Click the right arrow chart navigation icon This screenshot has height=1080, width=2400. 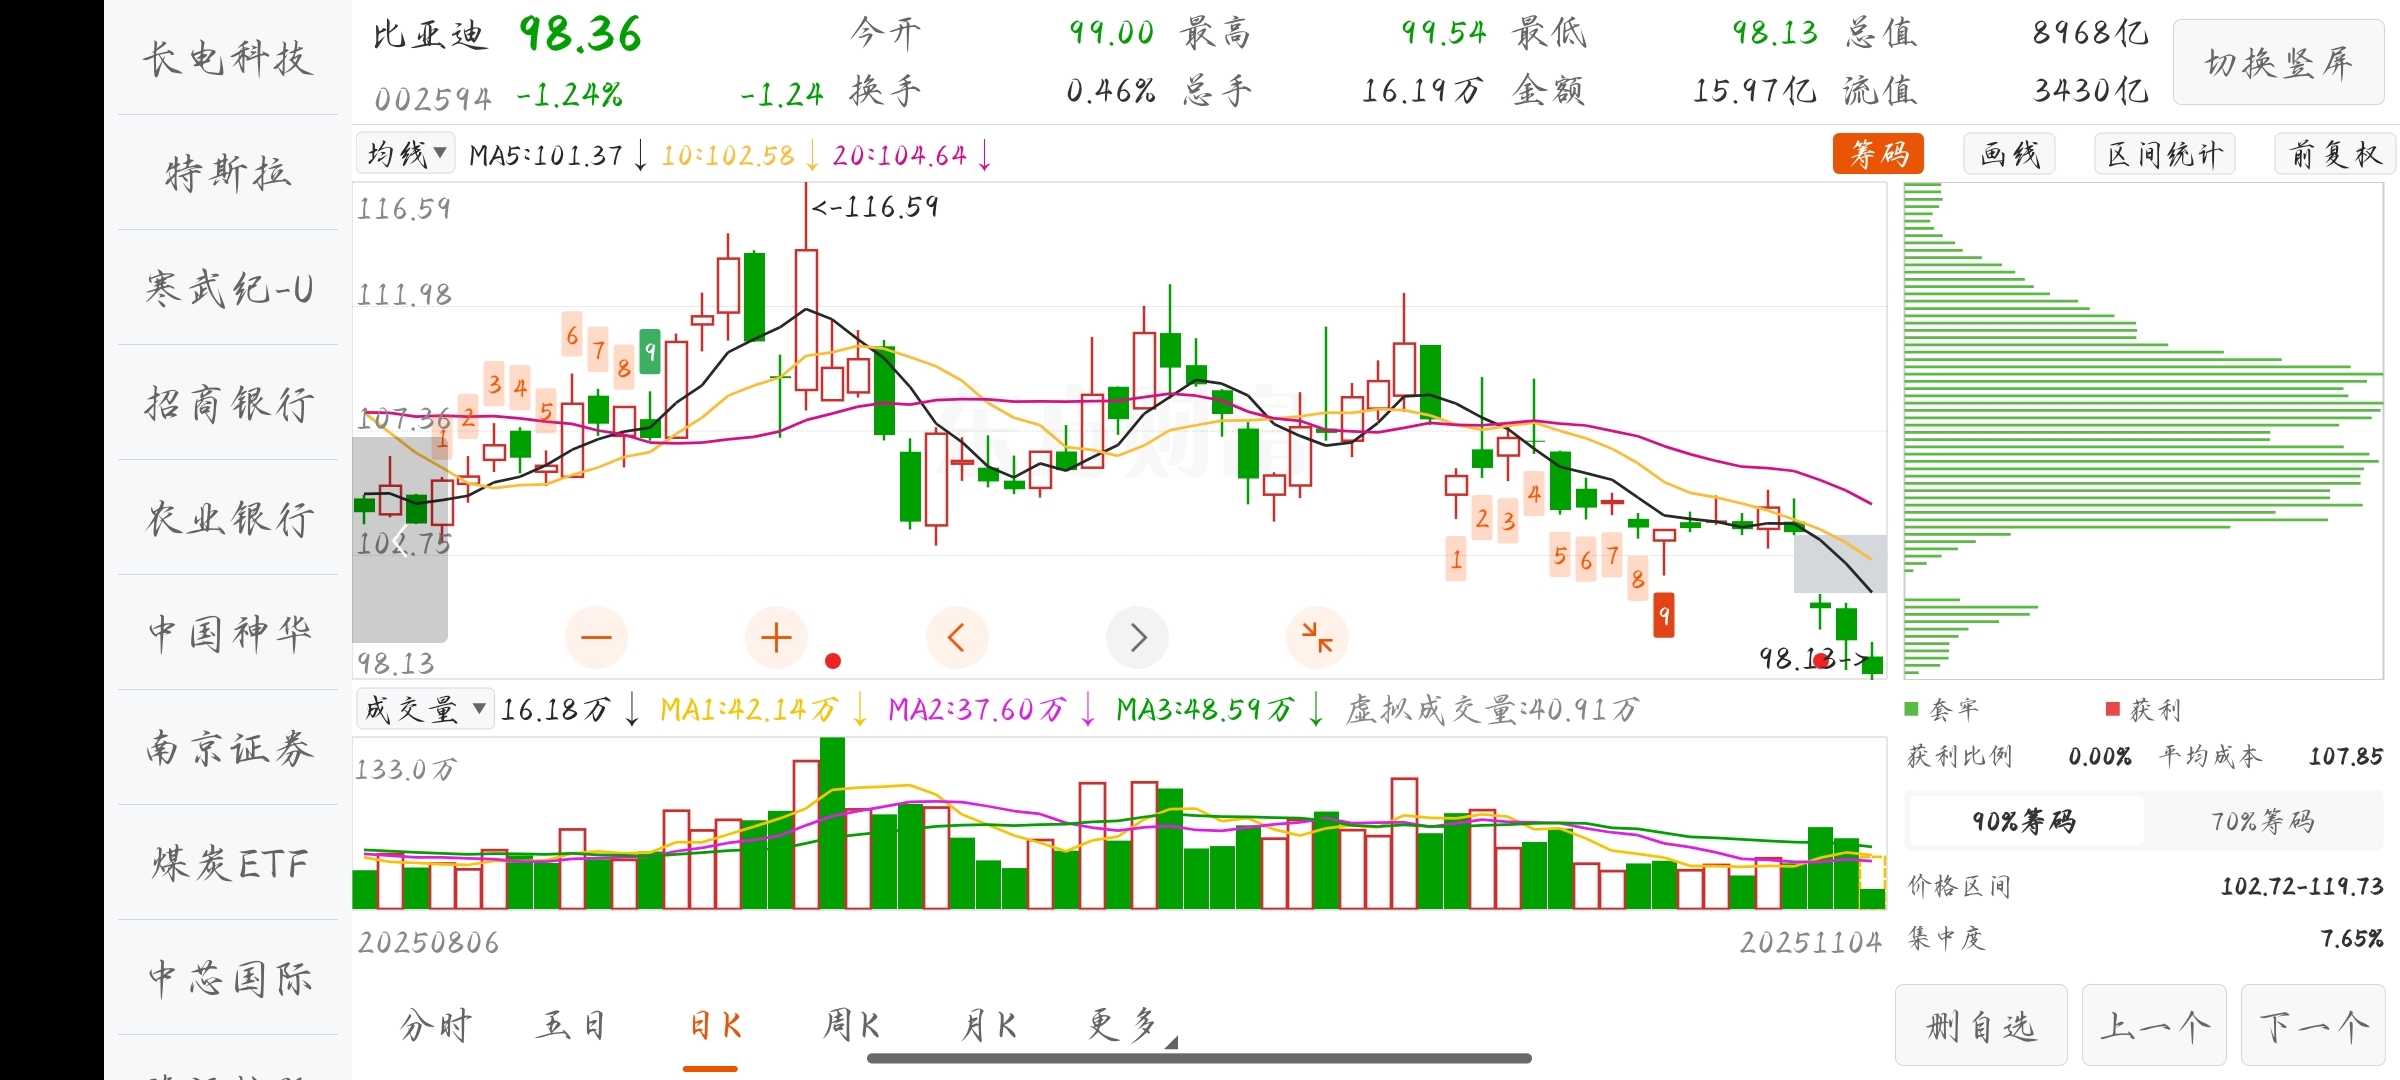click(1137, 637)
